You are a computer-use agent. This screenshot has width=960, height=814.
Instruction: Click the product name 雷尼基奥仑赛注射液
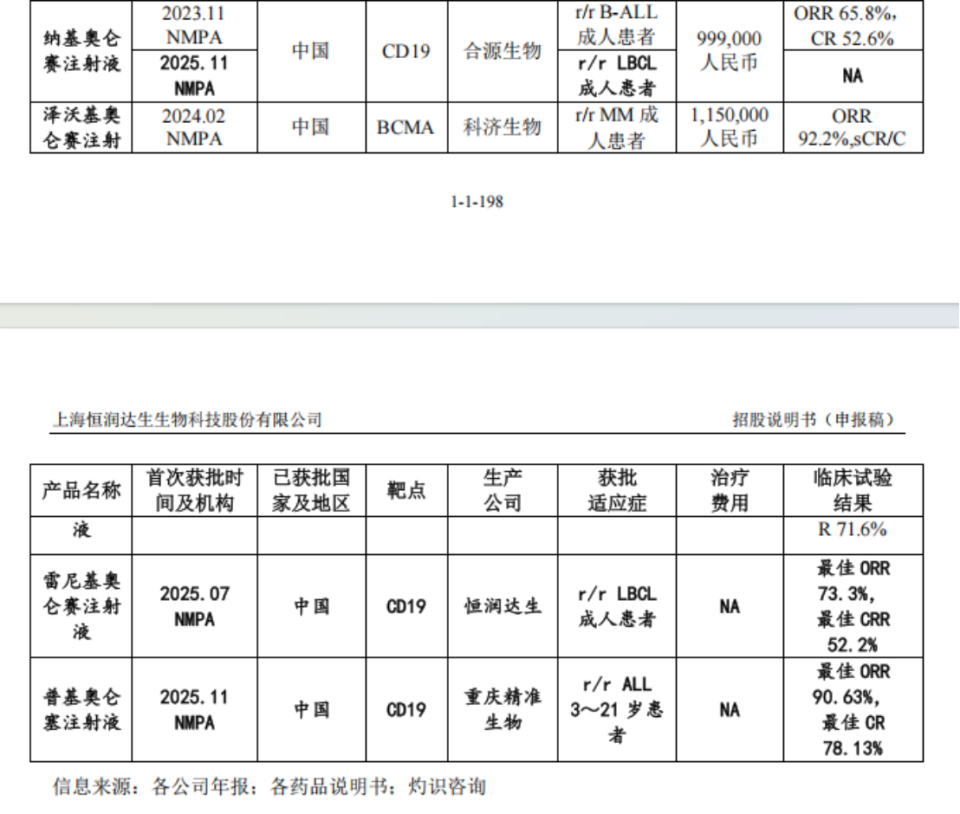click(81, 606)
